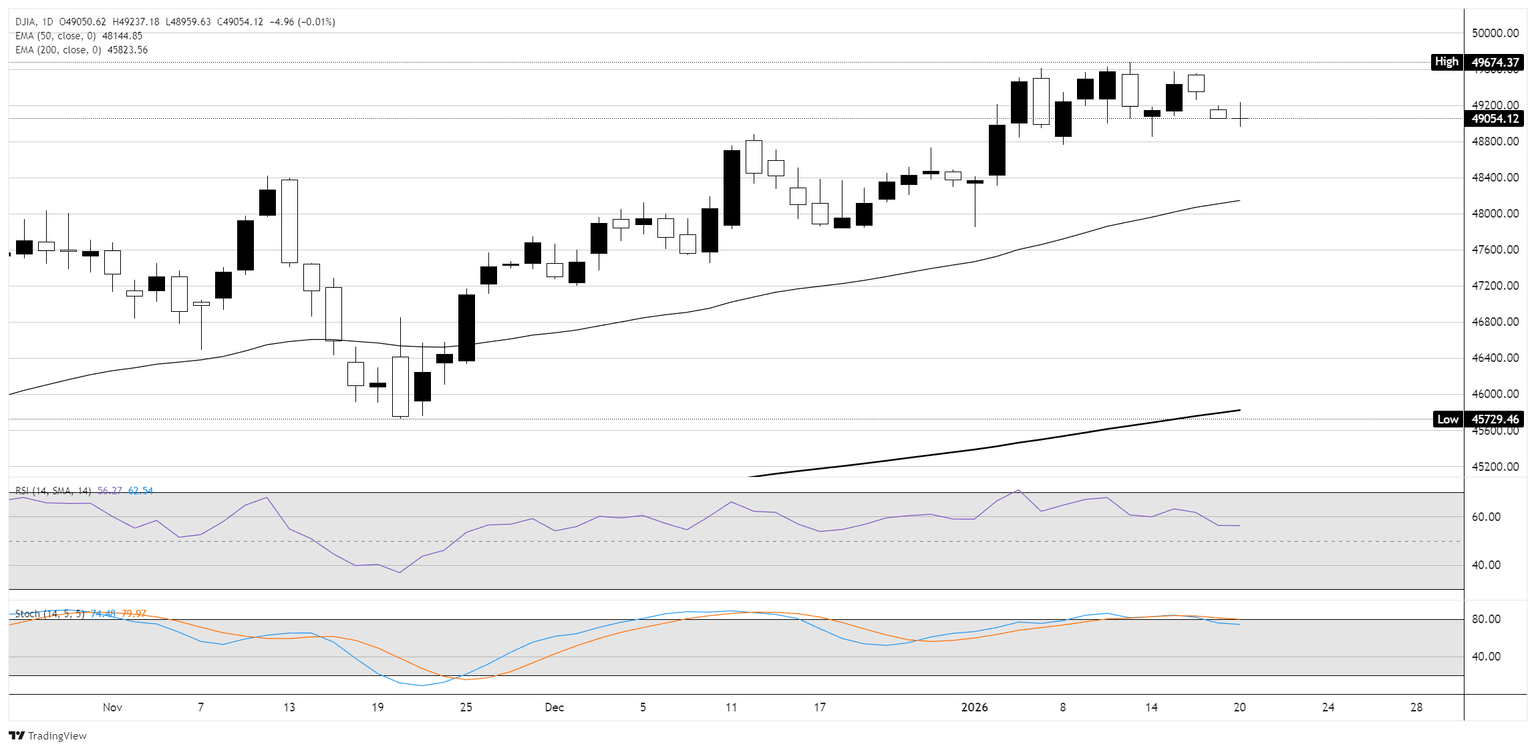This screenshot has width=1536, height=750.
Task: Click the 2026 marker on time axis
Action: [x=974, y=708]
